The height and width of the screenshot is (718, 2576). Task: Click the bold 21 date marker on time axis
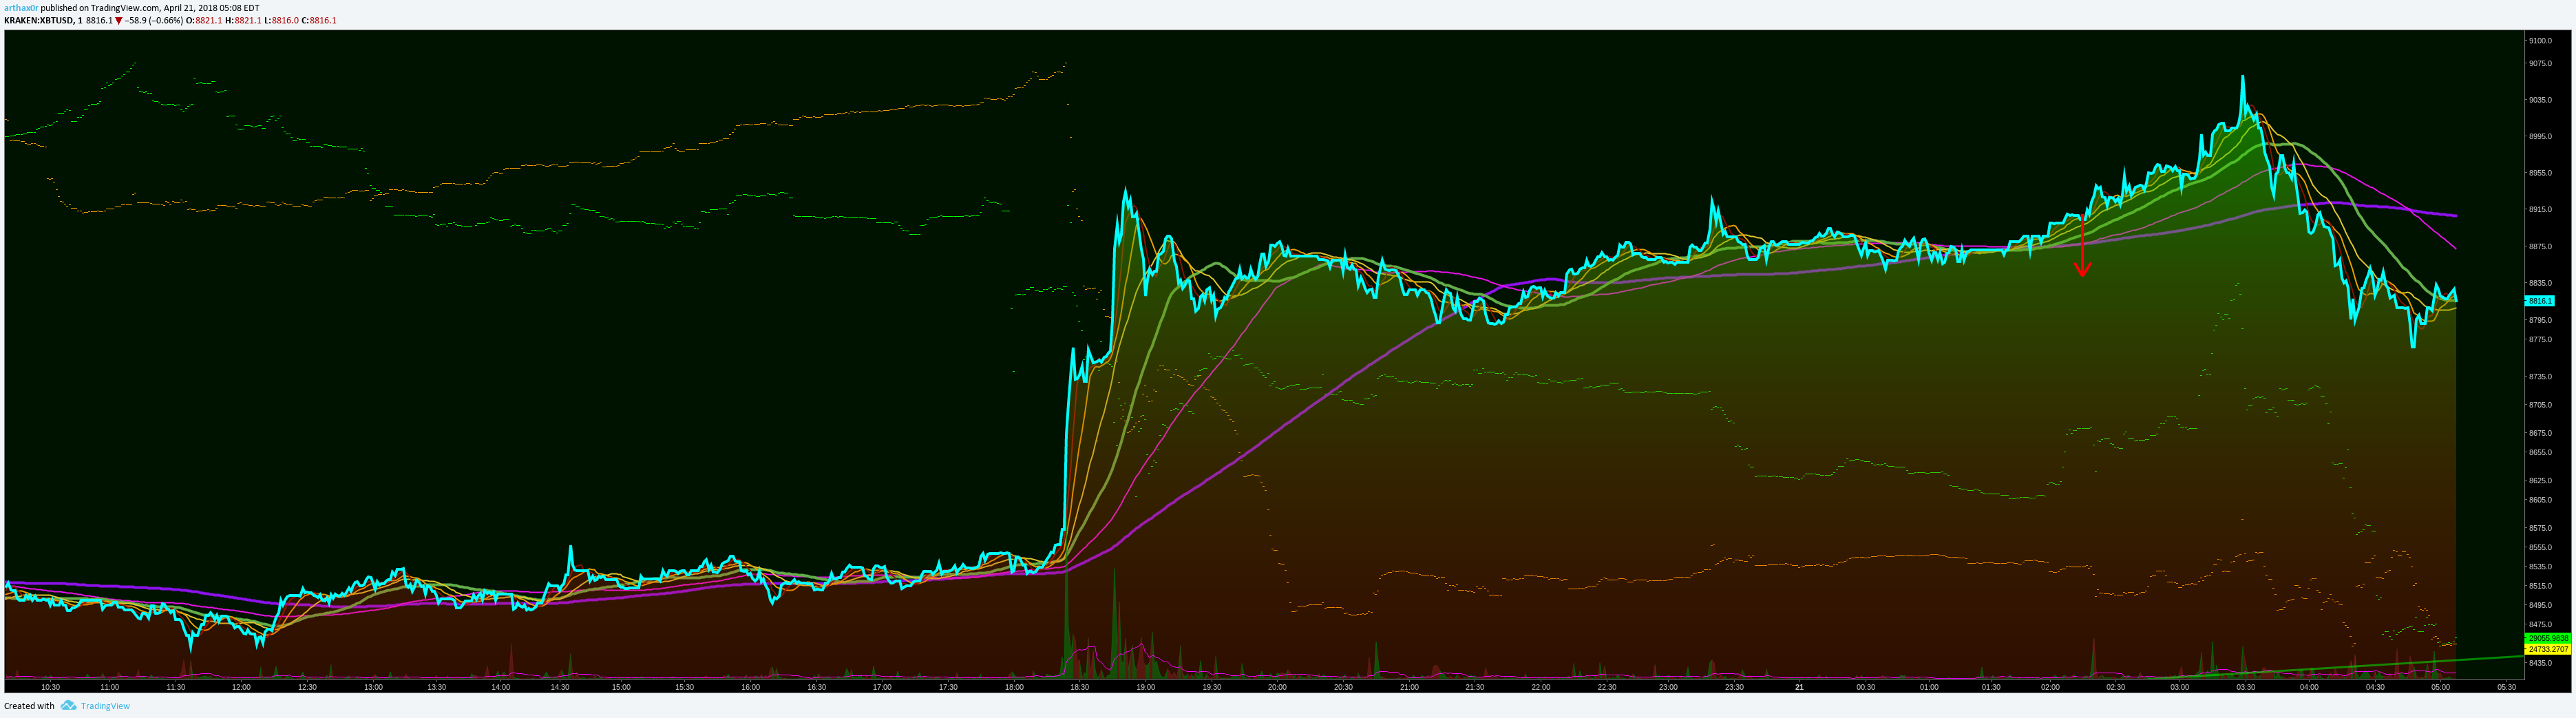[1799, 687]
